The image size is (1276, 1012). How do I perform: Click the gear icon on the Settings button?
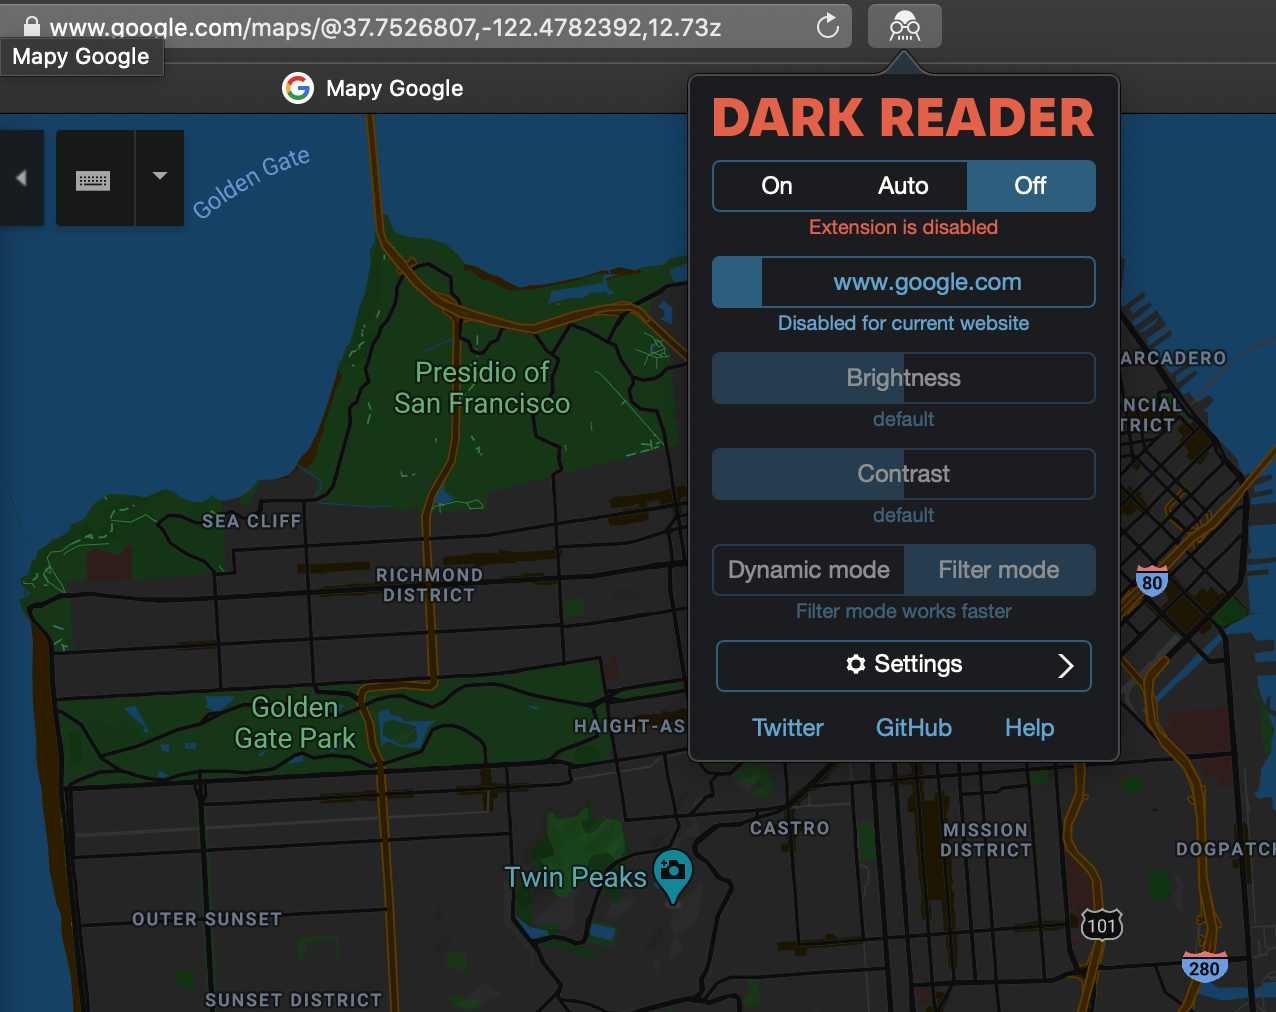(855, 664)
